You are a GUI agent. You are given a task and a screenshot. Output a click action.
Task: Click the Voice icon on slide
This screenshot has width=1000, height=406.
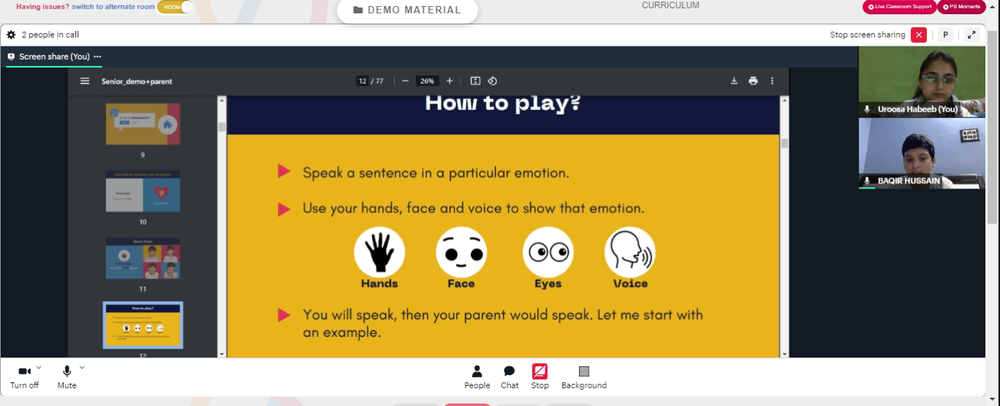[x=629, y=252]
